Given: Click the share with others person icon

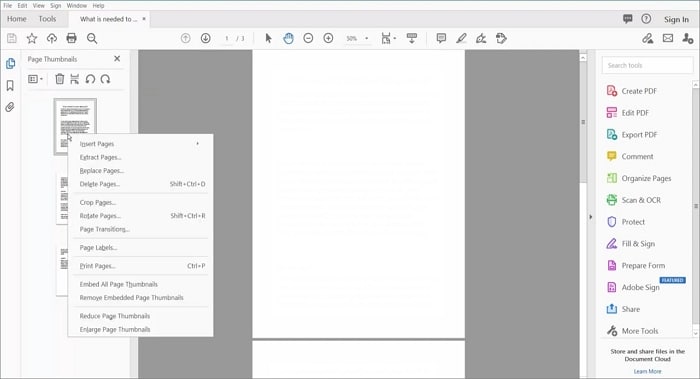Looking at the screenshot, I should [x=688, y=38].
